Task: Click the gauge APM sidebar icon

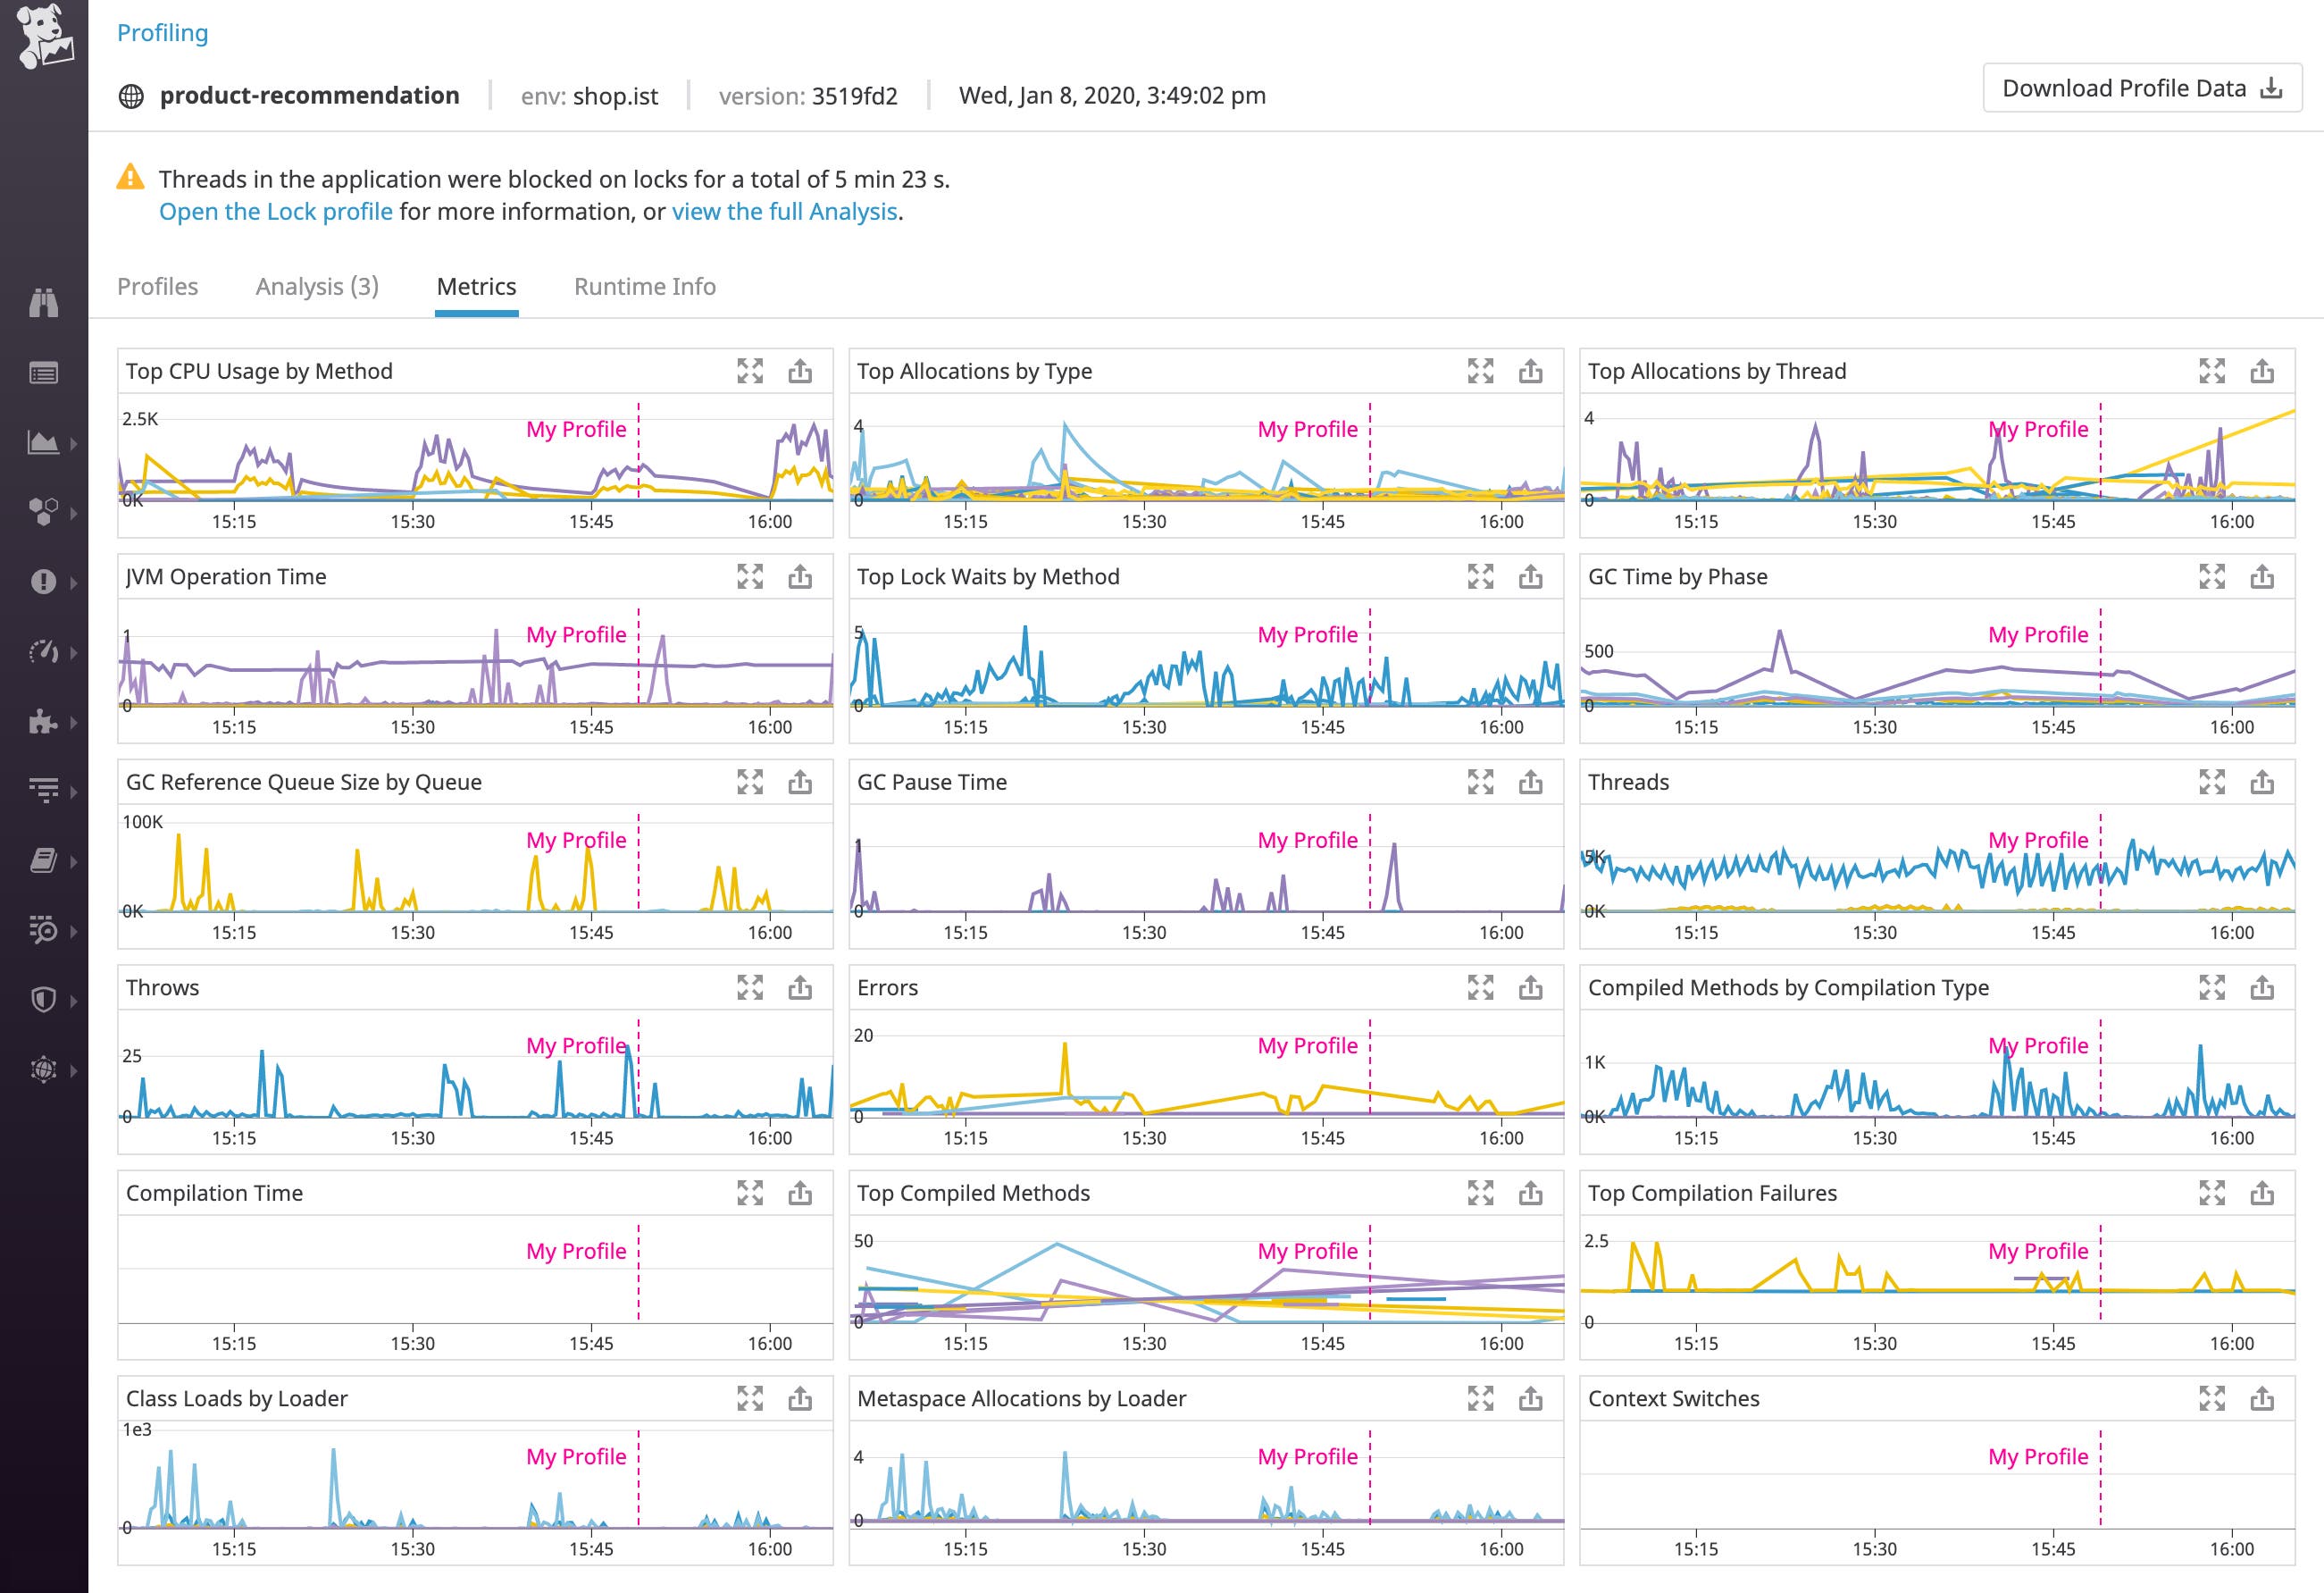Action: click(43, 652)
